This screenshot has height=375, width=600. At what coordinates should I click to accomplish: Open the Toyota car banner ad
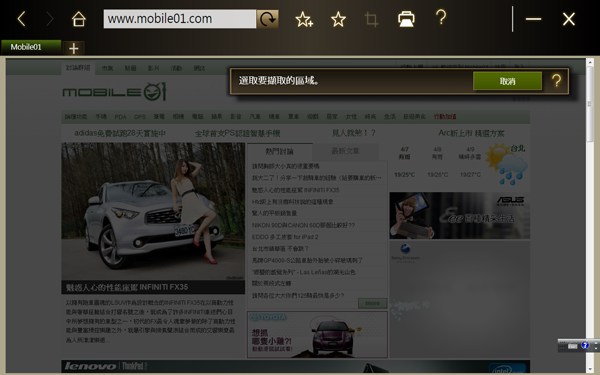[x=317, y=335]
